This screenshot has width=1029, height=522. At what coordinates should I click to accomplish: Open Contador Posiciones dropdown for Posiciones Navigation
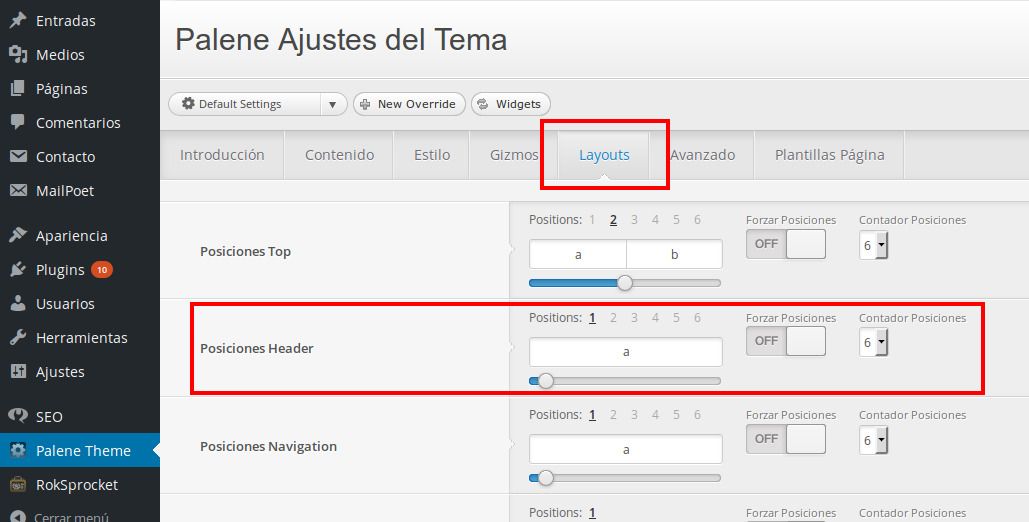click(873, 441)
